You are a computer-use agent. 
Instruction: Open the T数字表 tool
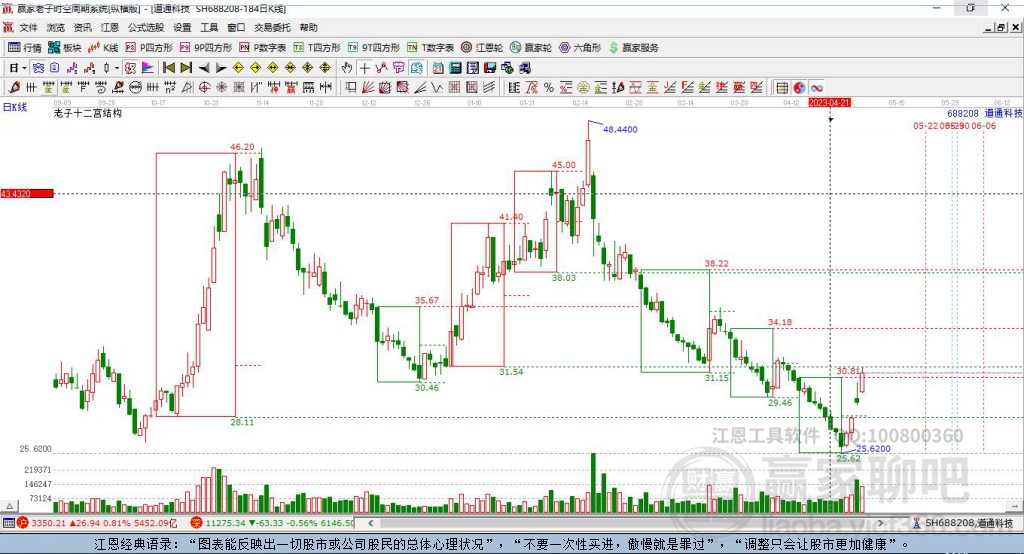(430, 48)
